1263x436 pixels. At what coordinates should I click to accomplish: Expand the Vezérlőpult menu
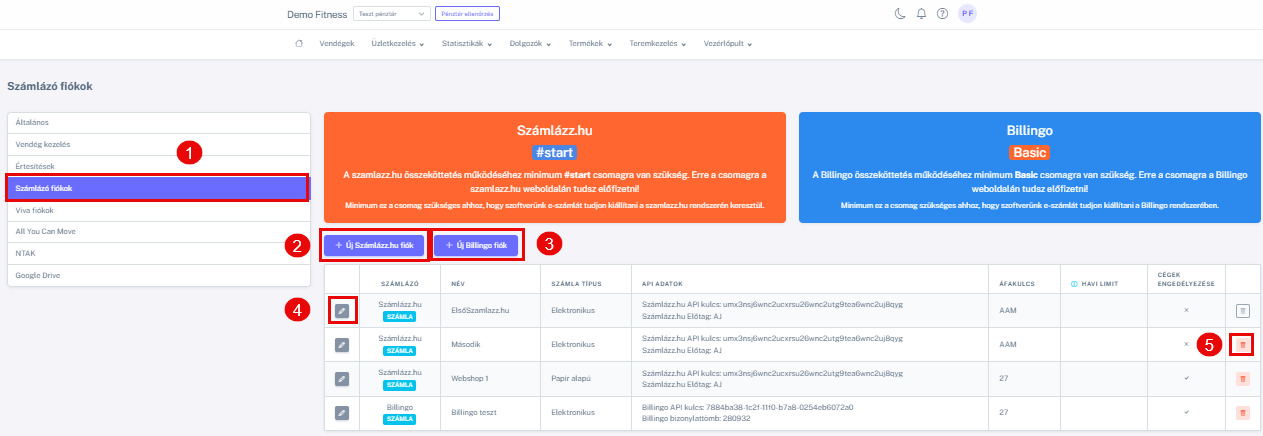[728, 44]
